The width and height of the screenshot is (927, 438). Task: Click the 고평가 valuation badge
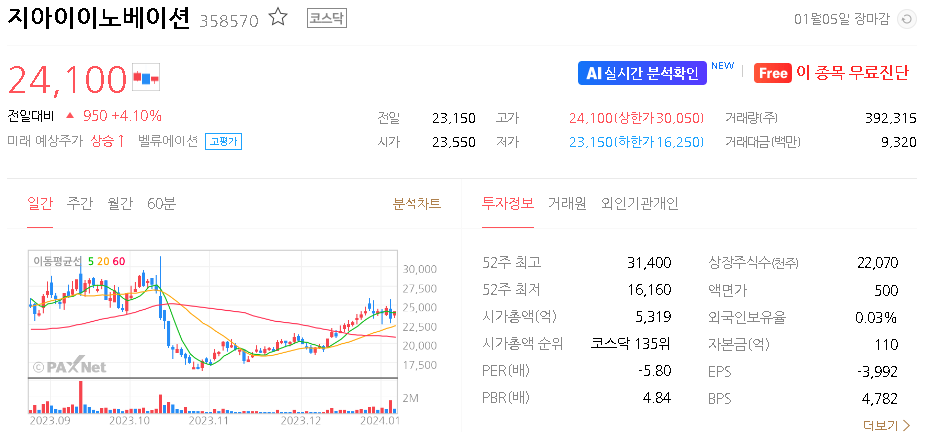tap(223, 142)
